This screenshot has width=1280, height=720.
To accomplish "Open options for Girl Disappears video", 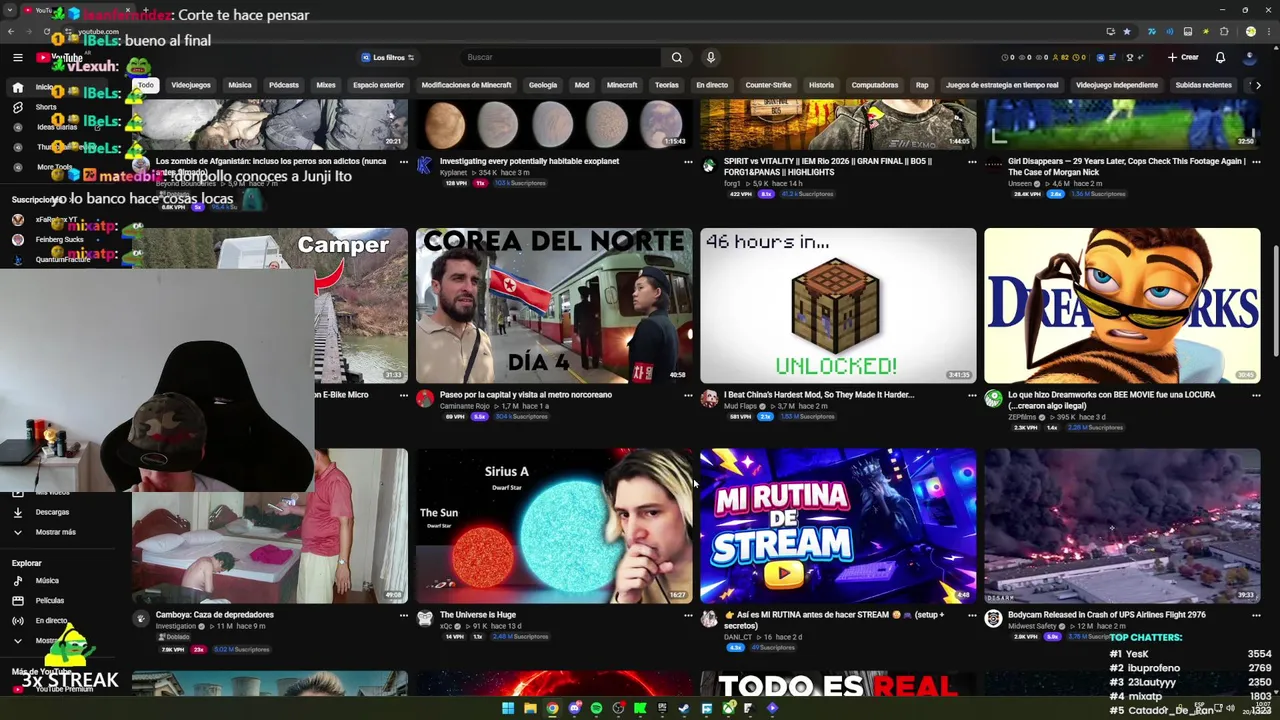I will coord(1256,162).
